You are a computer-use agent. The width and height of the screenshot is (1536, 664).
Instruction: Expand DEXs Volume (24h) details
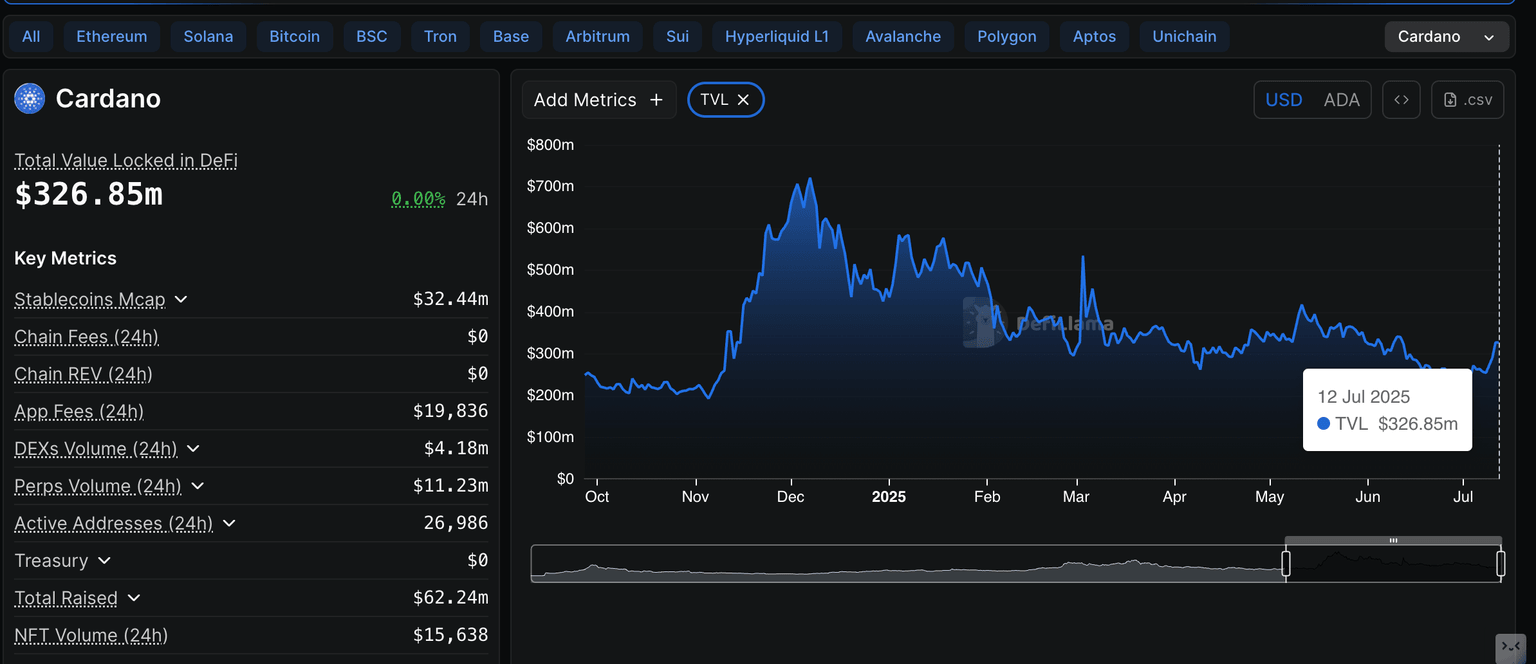(193, 449)
